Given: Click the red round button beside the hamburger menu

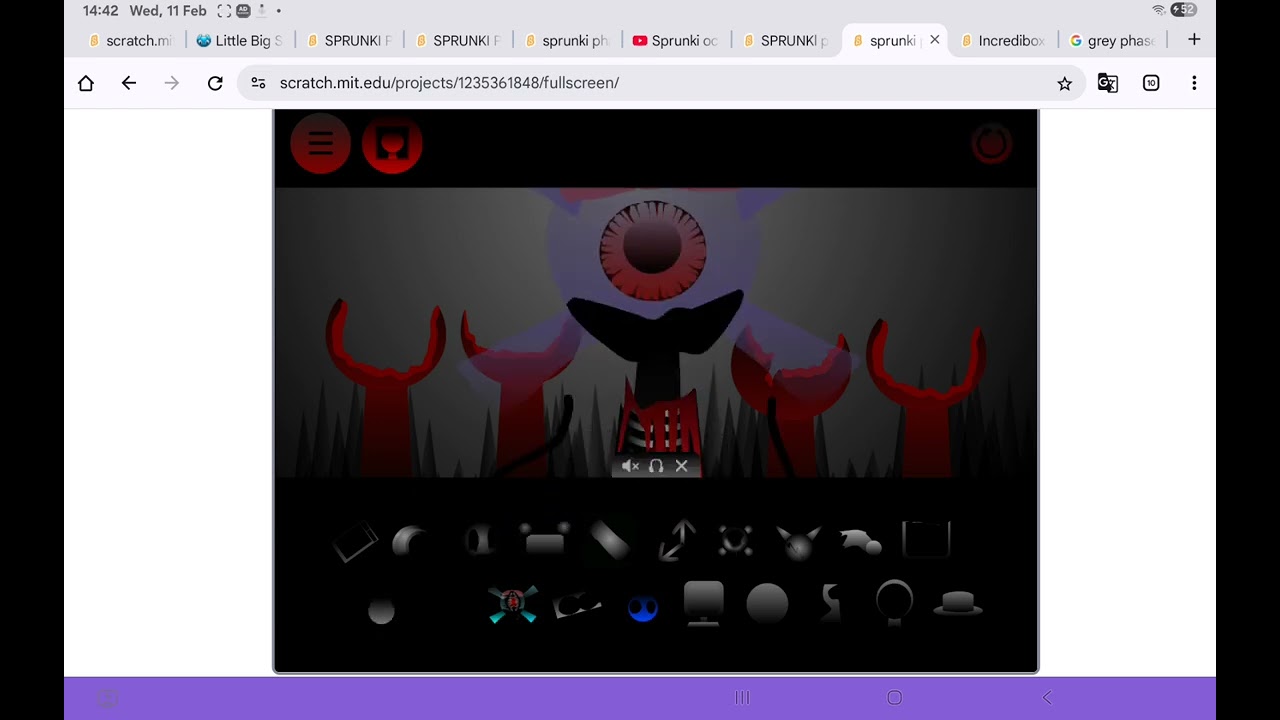Looking at the screenshot, I should (392, 144).
